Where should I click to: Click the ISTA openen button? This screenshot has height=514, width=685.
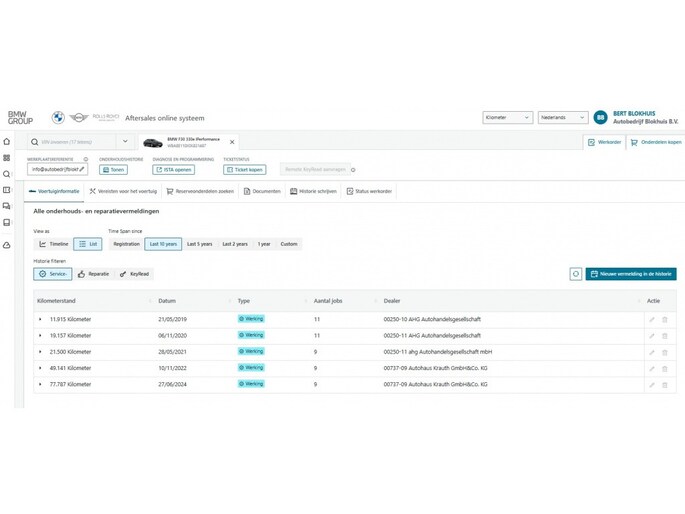click(x=173, y=170)
